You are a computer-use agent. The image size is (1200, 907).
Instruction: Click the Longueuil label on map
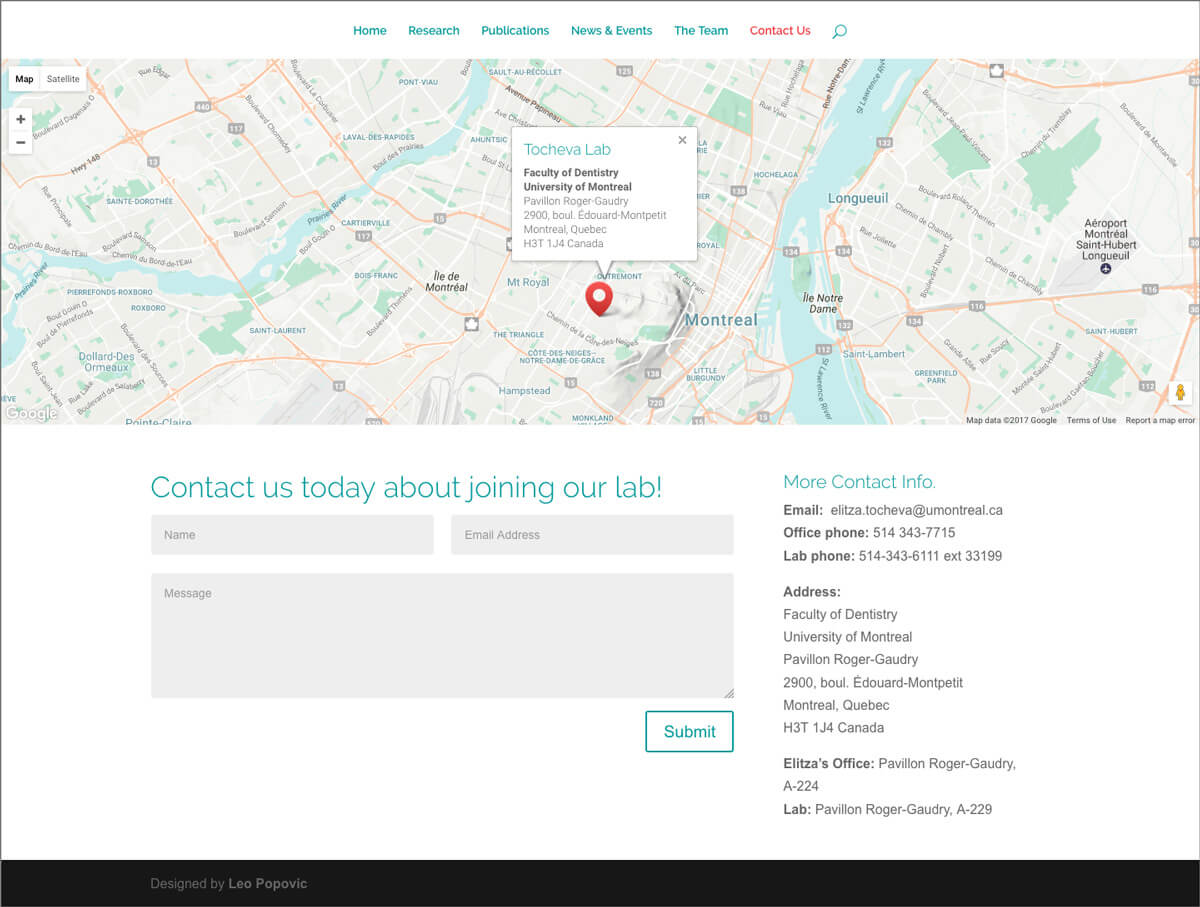(858, 198)
